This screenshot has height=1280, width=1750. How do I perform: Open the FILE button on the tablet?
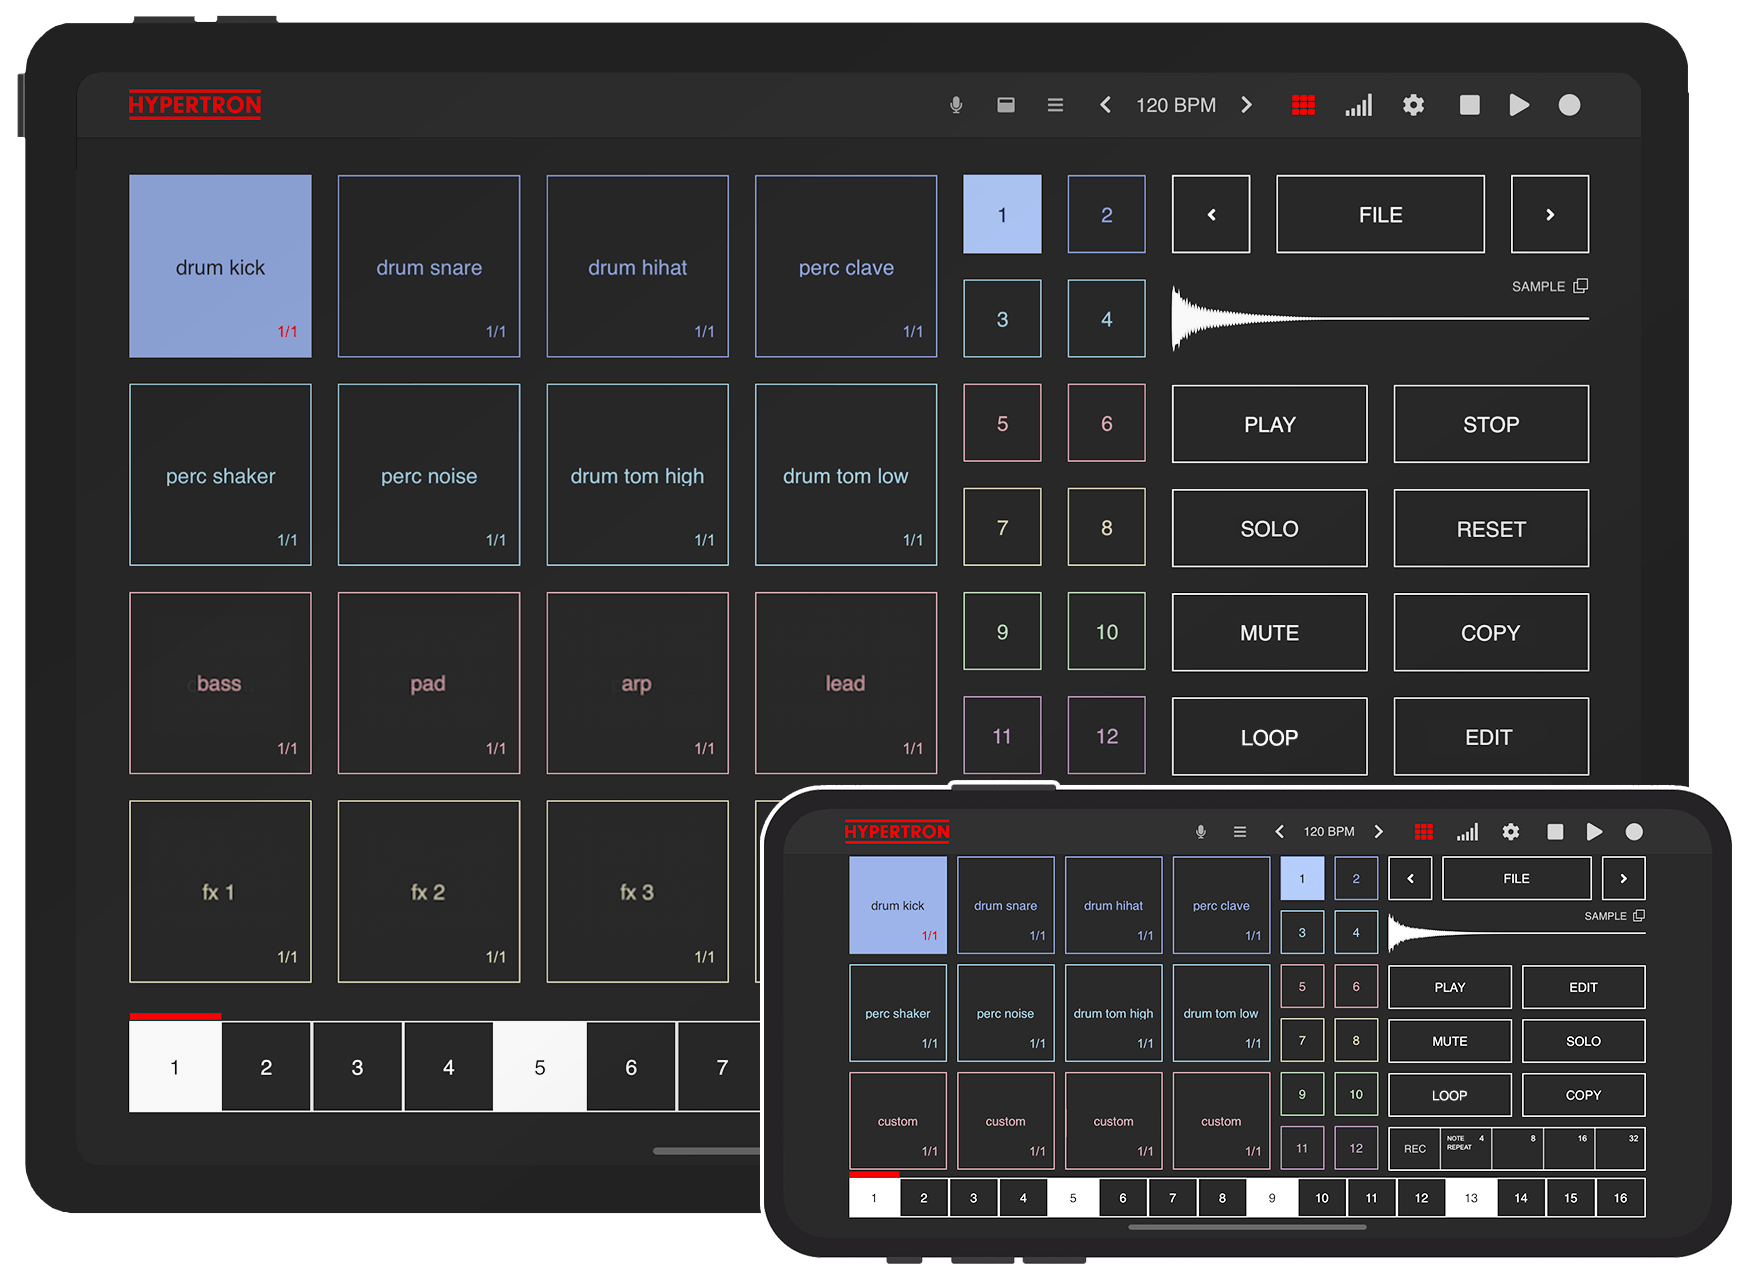click(x=1380, y=214)
